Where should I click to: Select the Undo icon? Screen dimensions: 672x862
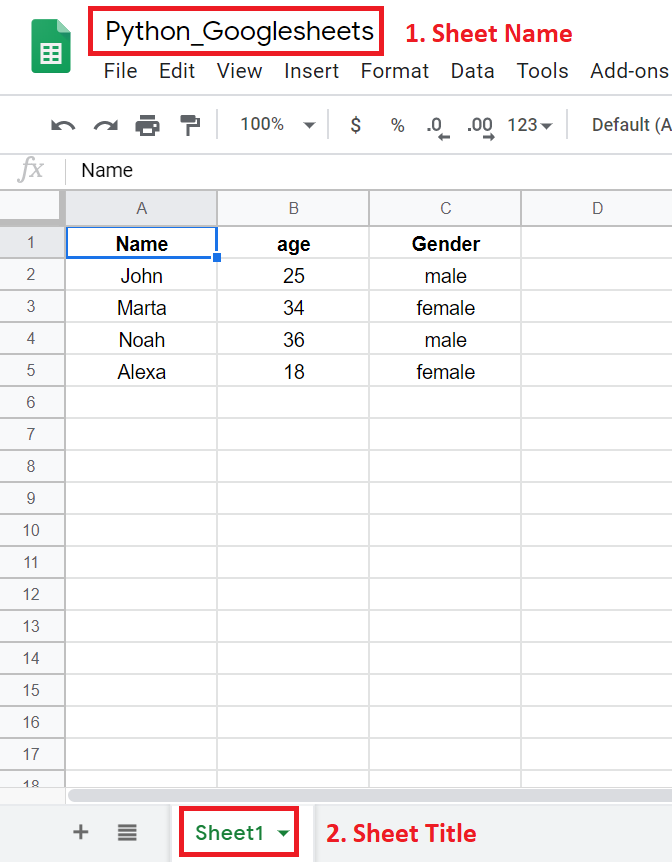(62, 124)
